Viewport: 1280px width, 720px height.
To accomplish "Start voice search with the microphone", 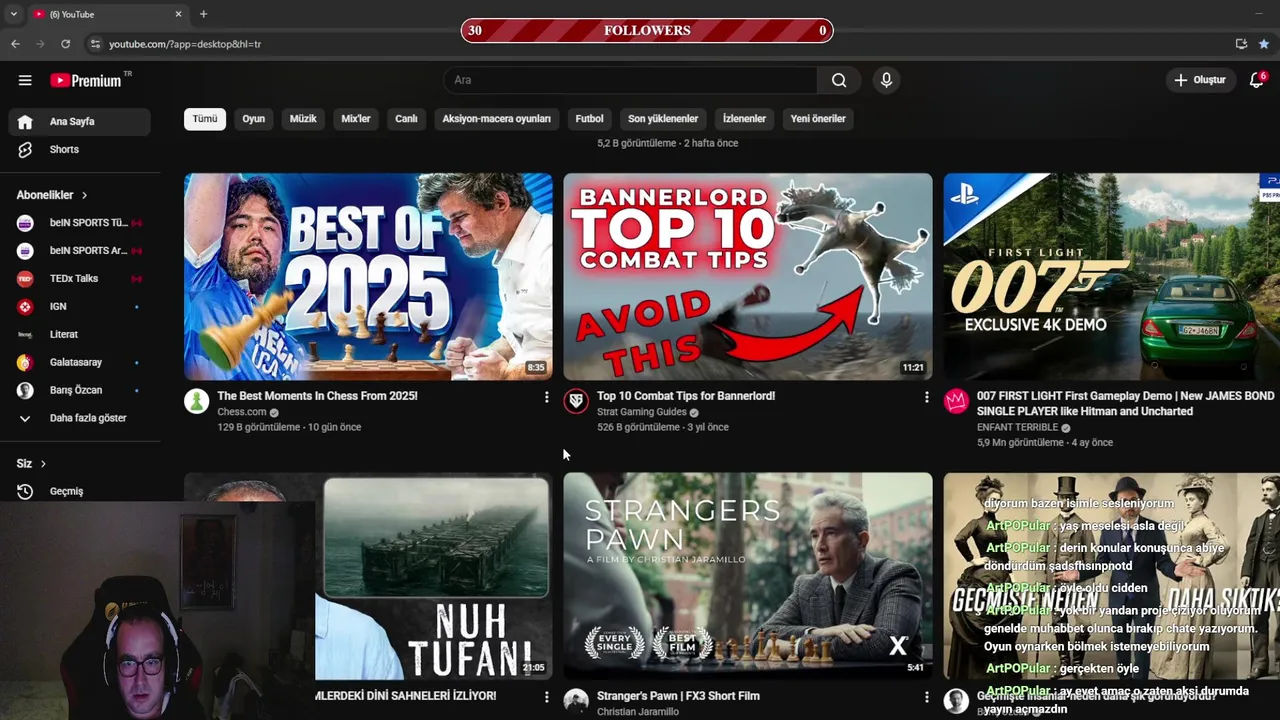I will (886, 80).
